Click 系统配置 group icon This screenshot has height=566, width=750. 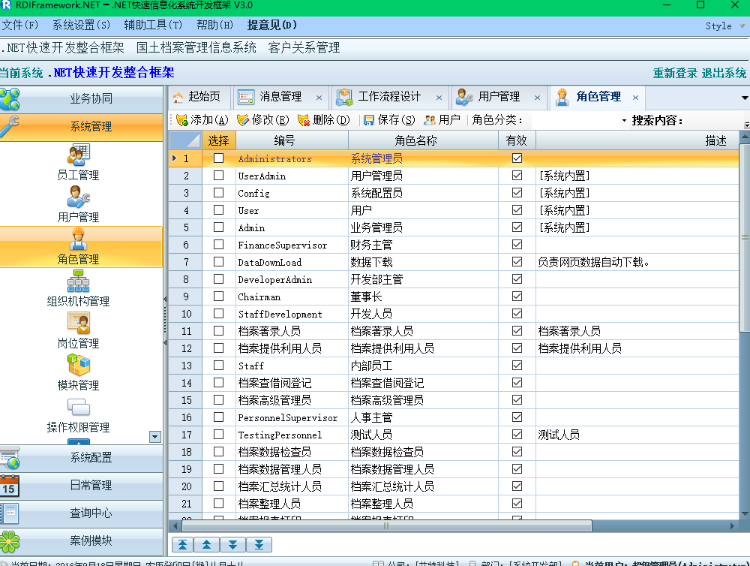click(10, 458)
